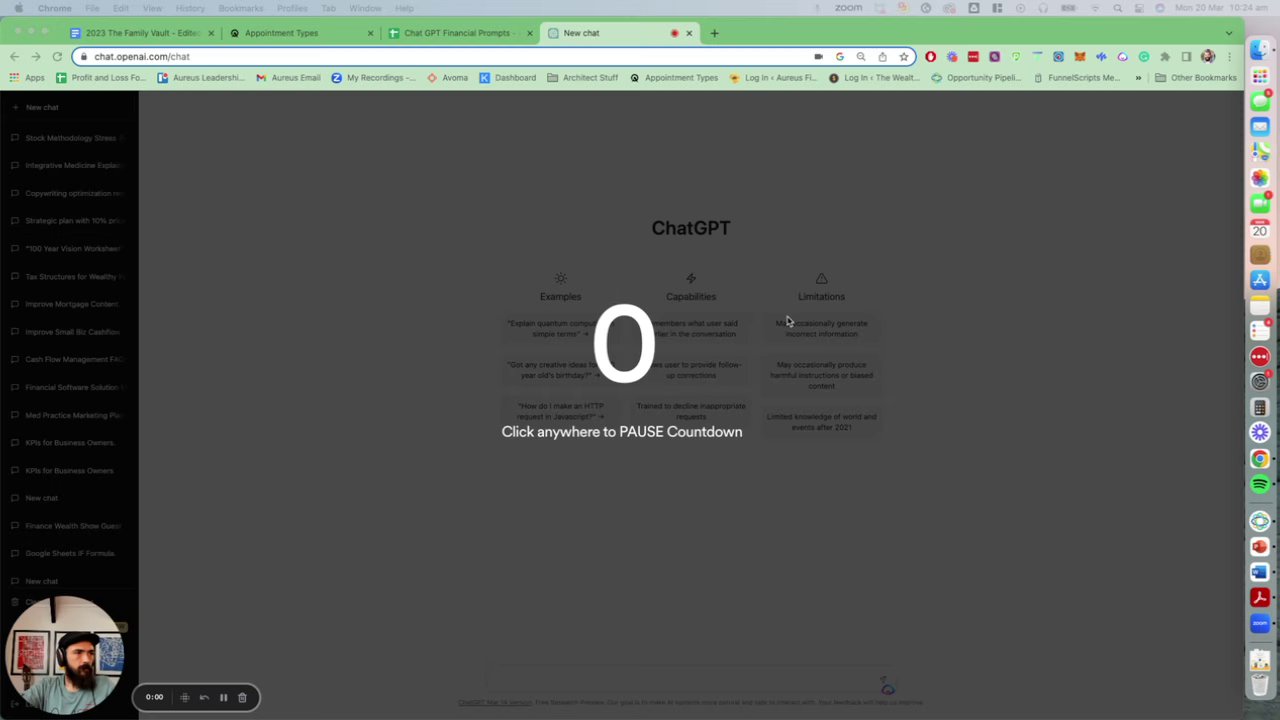Image resolution: width=1280 pixels, height=720 pixels.
Task: Go forward with the browser forward arrow
Action: pyautogui.click(x=36, y=56)
